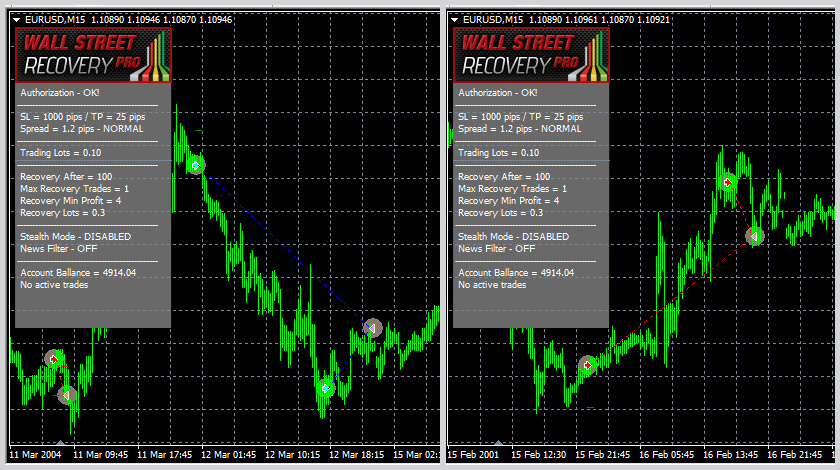The image size is (840, 470).
Task: Click 'No active trades' in the 2001 chart
Action: tap(492, 285)
